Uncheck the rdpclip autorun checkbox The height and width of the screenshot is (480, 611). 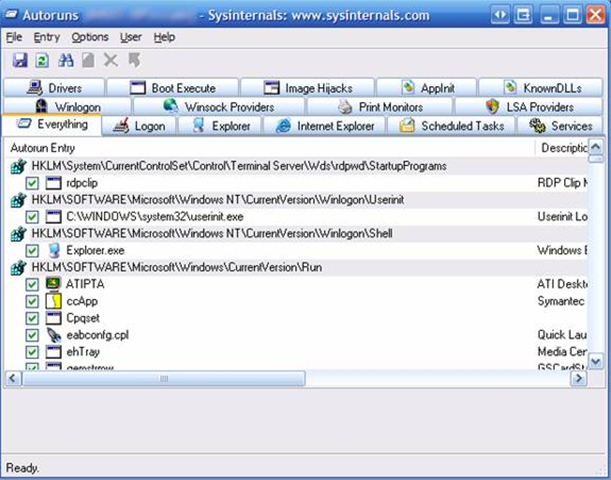tap(33, 183)
